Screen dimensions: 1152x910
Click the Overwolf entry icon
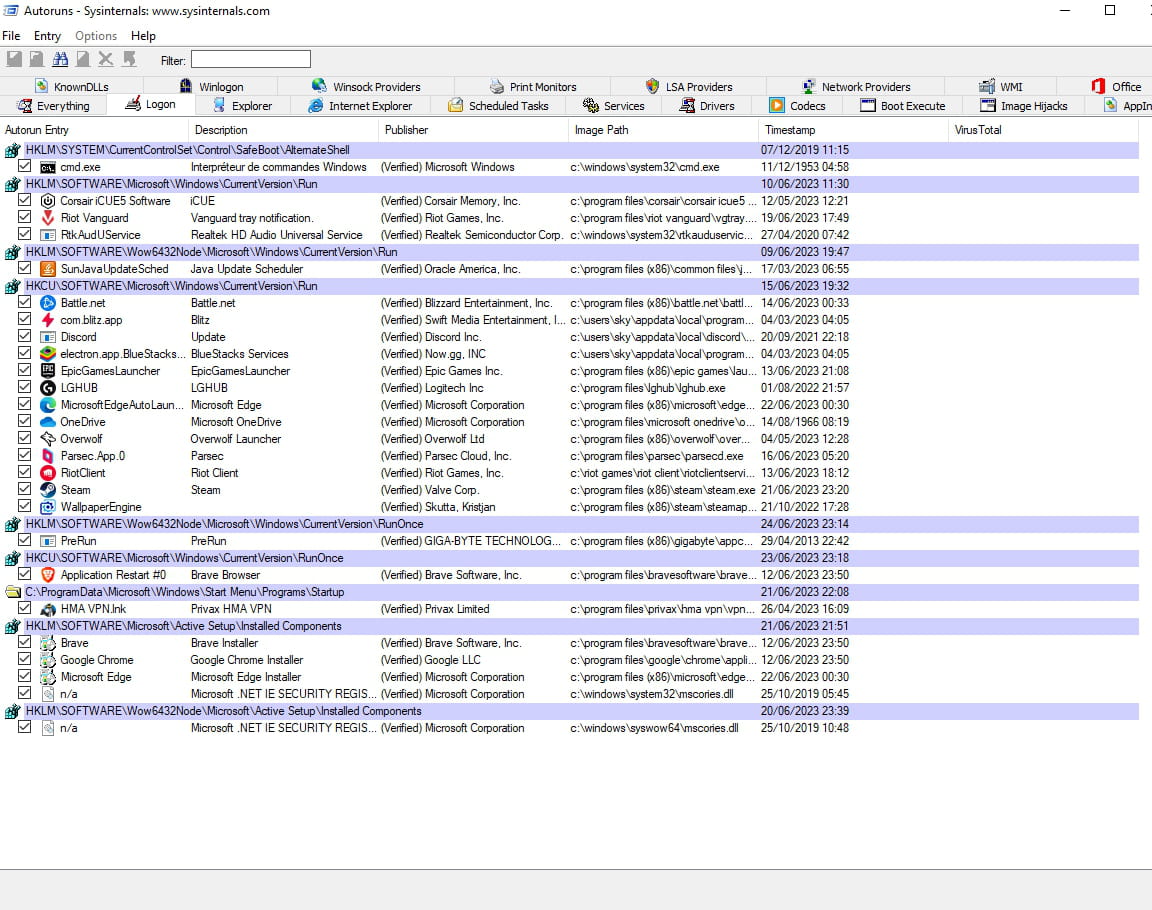pos(48,439)
